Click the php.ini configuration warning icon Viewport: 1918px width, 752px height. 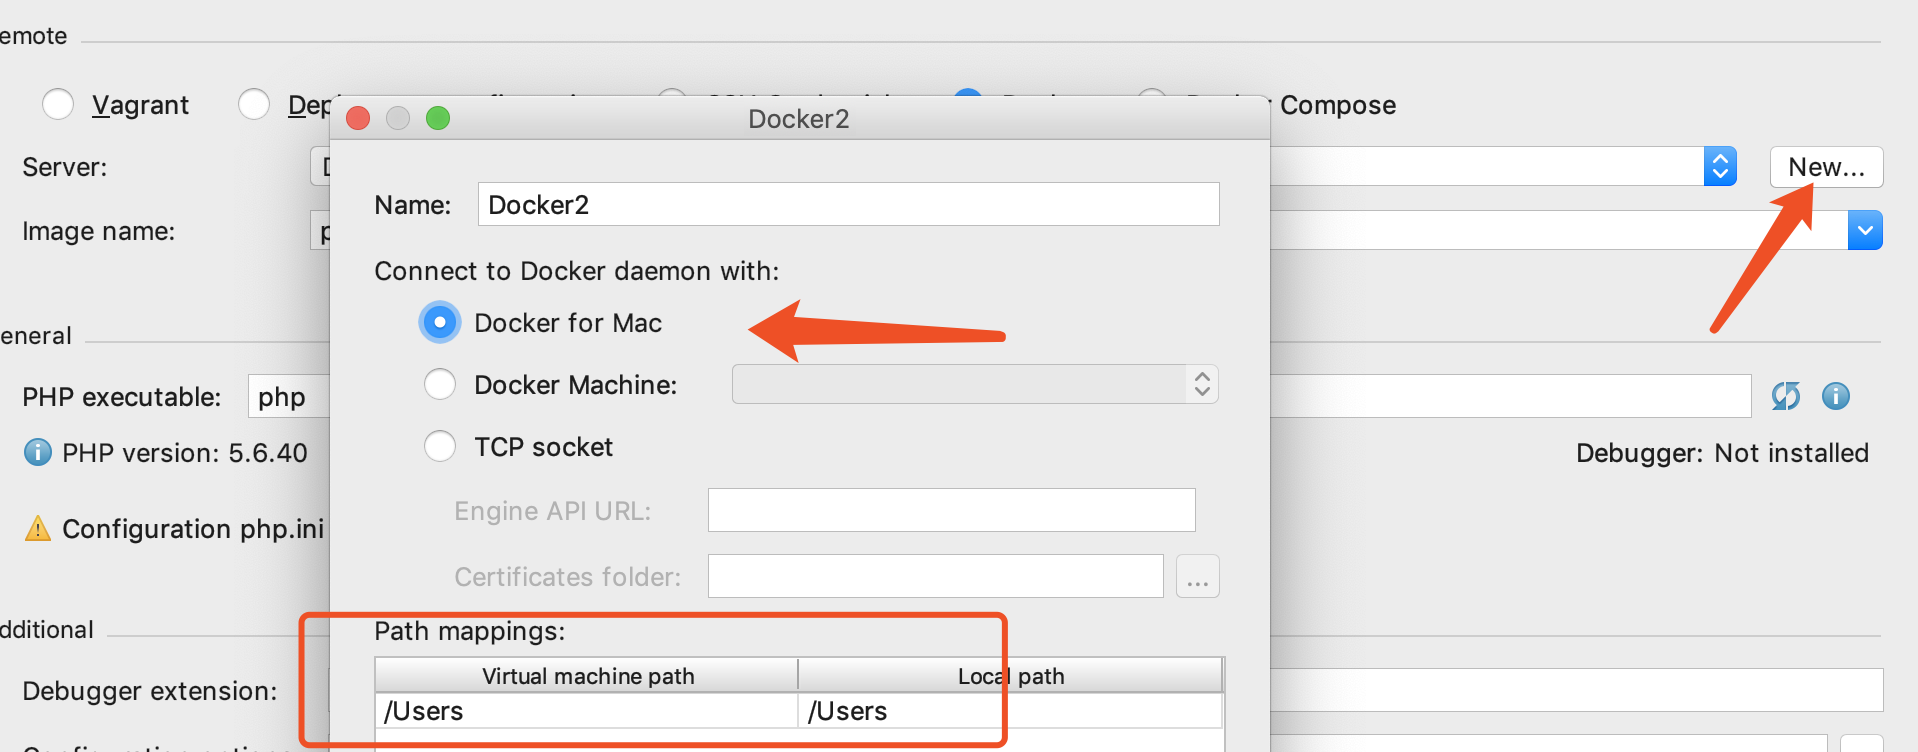38,528
